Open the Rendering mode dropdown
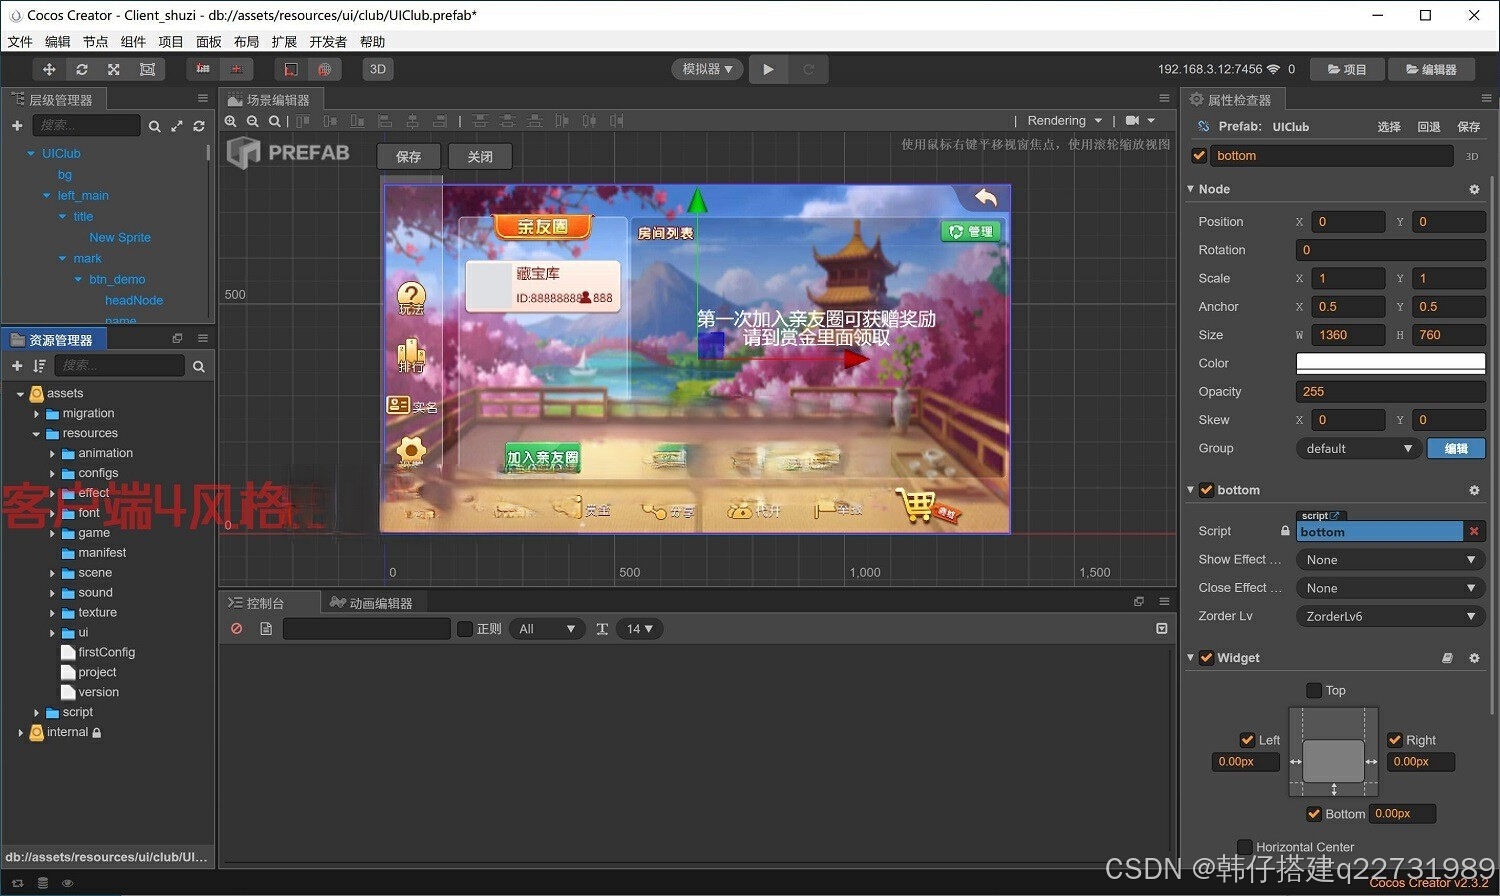The image size is (1500, 896). 1065,121
